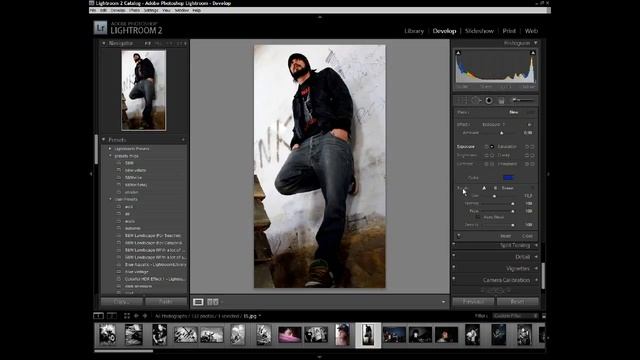640x360 pixels.
Task: Select the Graduated Filter tool
Action: 501,100
